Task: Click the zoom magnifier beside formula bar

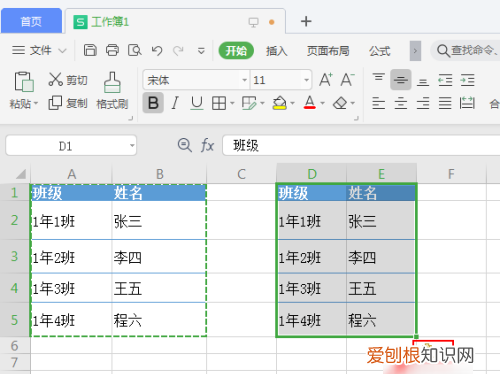Action: pos(184,145)
